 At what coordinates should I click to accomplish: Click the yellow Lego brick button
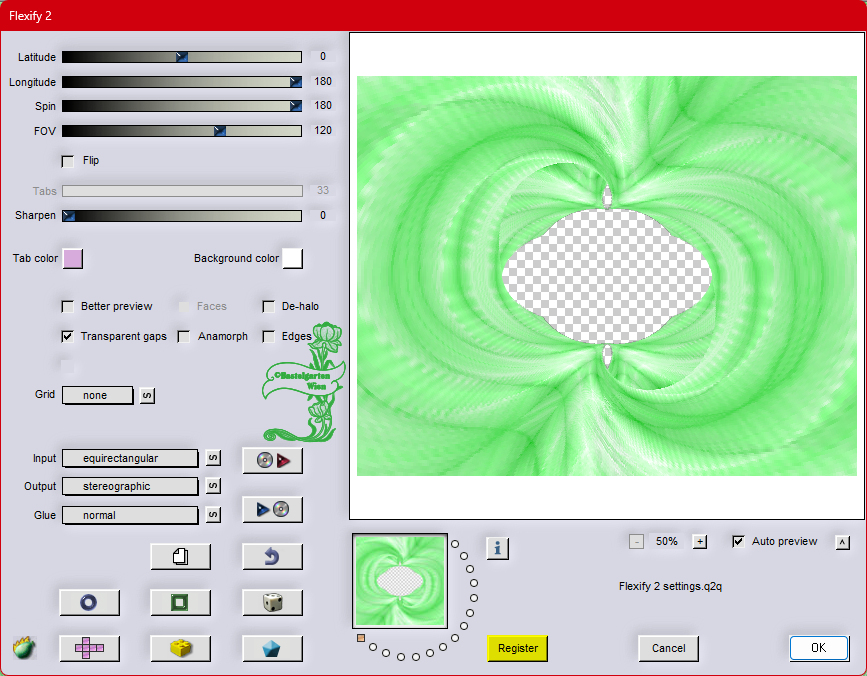pos(180,648)
